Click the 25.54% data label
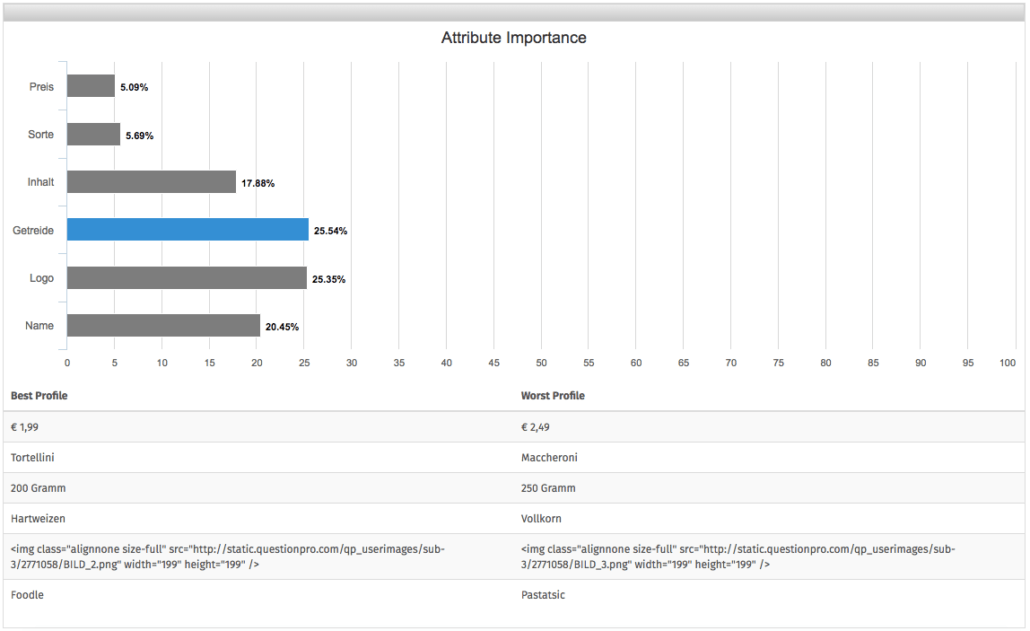 pyautogui.click(x=331, y=231)
